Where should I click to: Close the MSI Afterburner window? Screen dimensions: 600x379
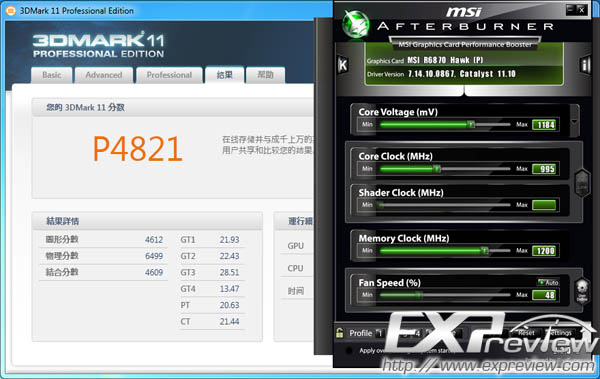coord(582,10)
